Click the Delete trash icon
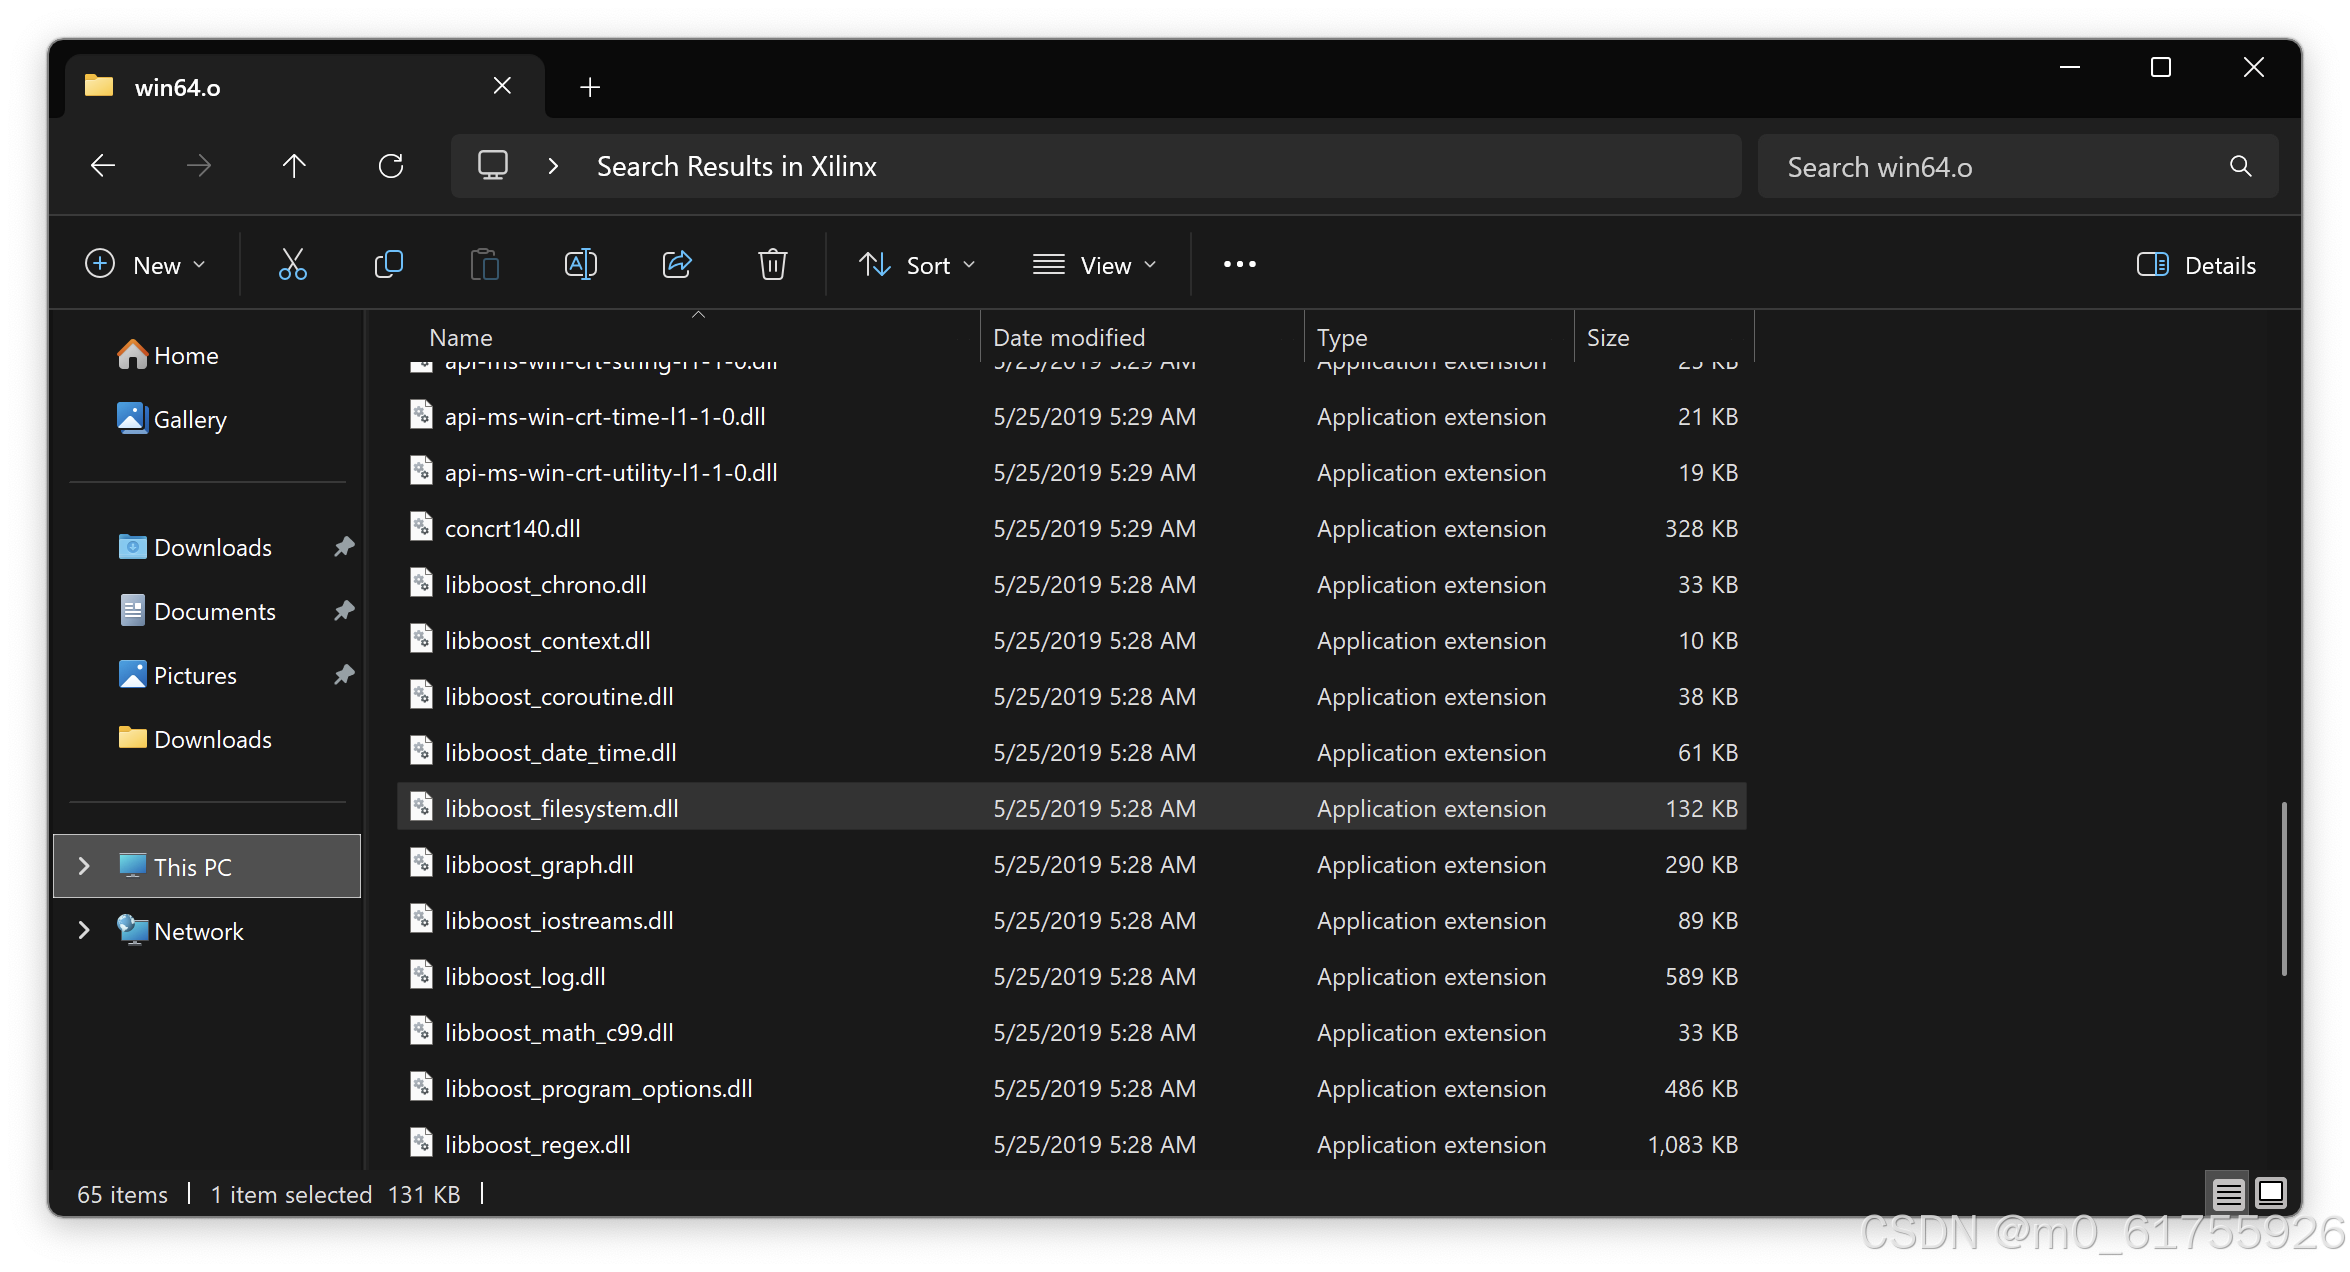Image resolution: width=2350 pixels, height=1272 pixels. [x=772, y=265]
